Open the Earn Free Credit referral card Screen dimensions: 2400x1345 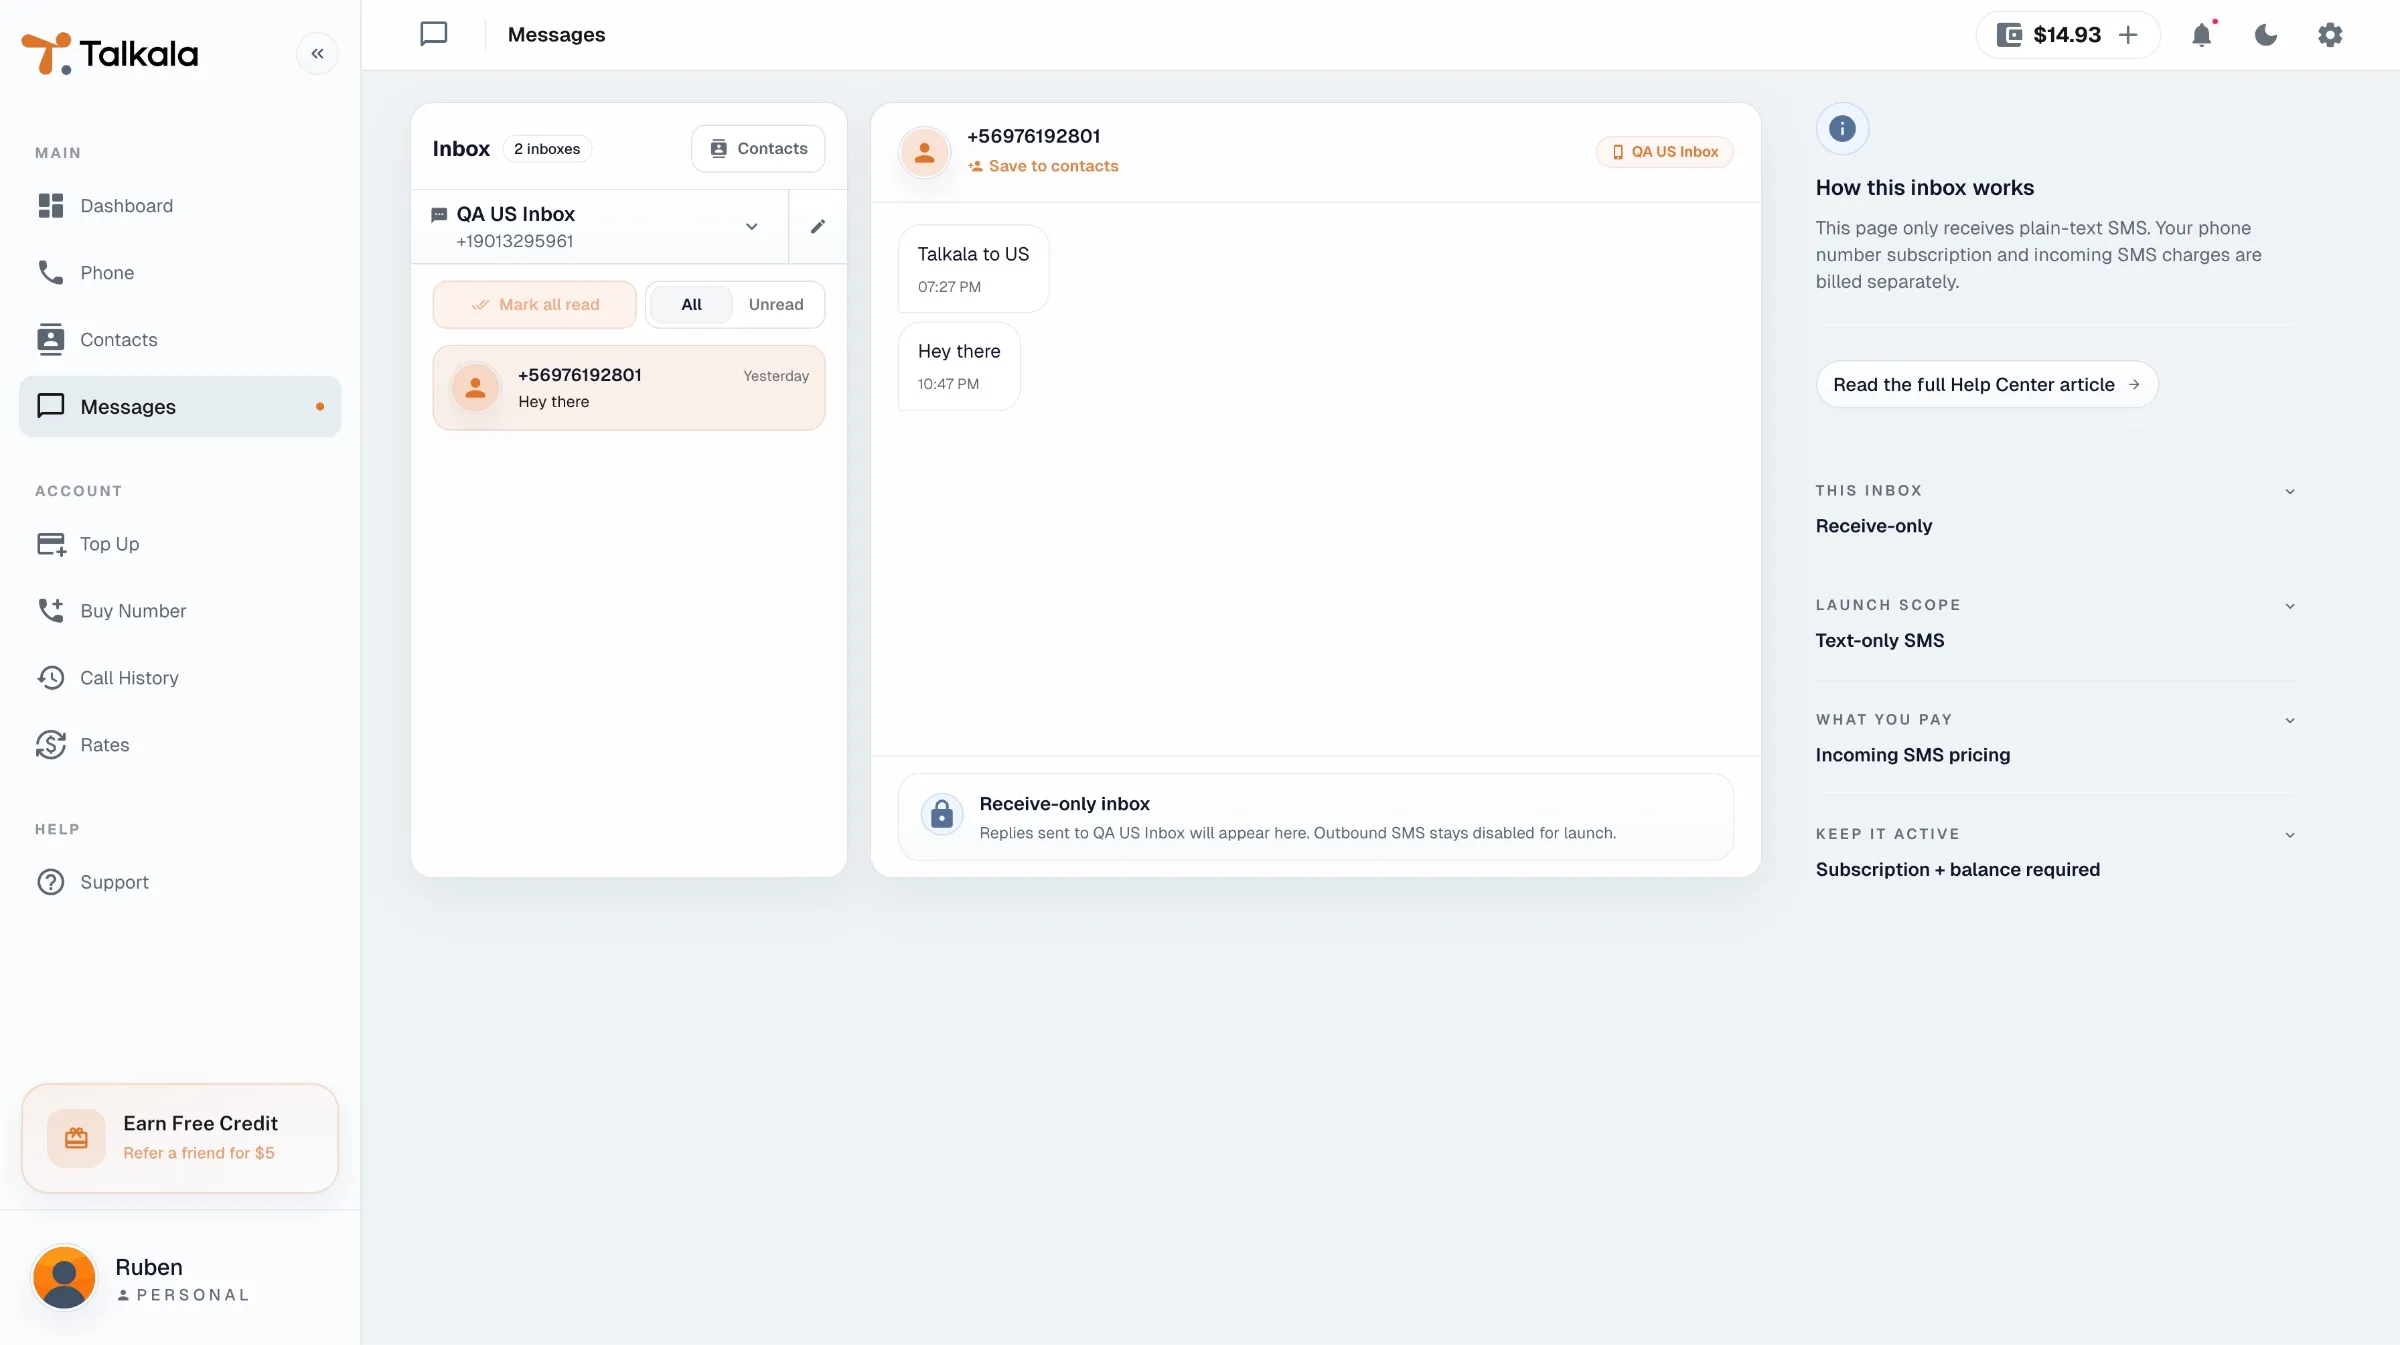coord(180,1138)
